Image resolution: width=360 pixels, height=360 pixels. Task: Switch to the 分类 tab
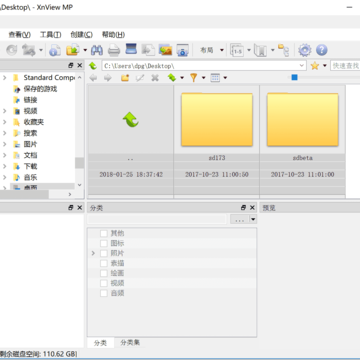point(100,343)
